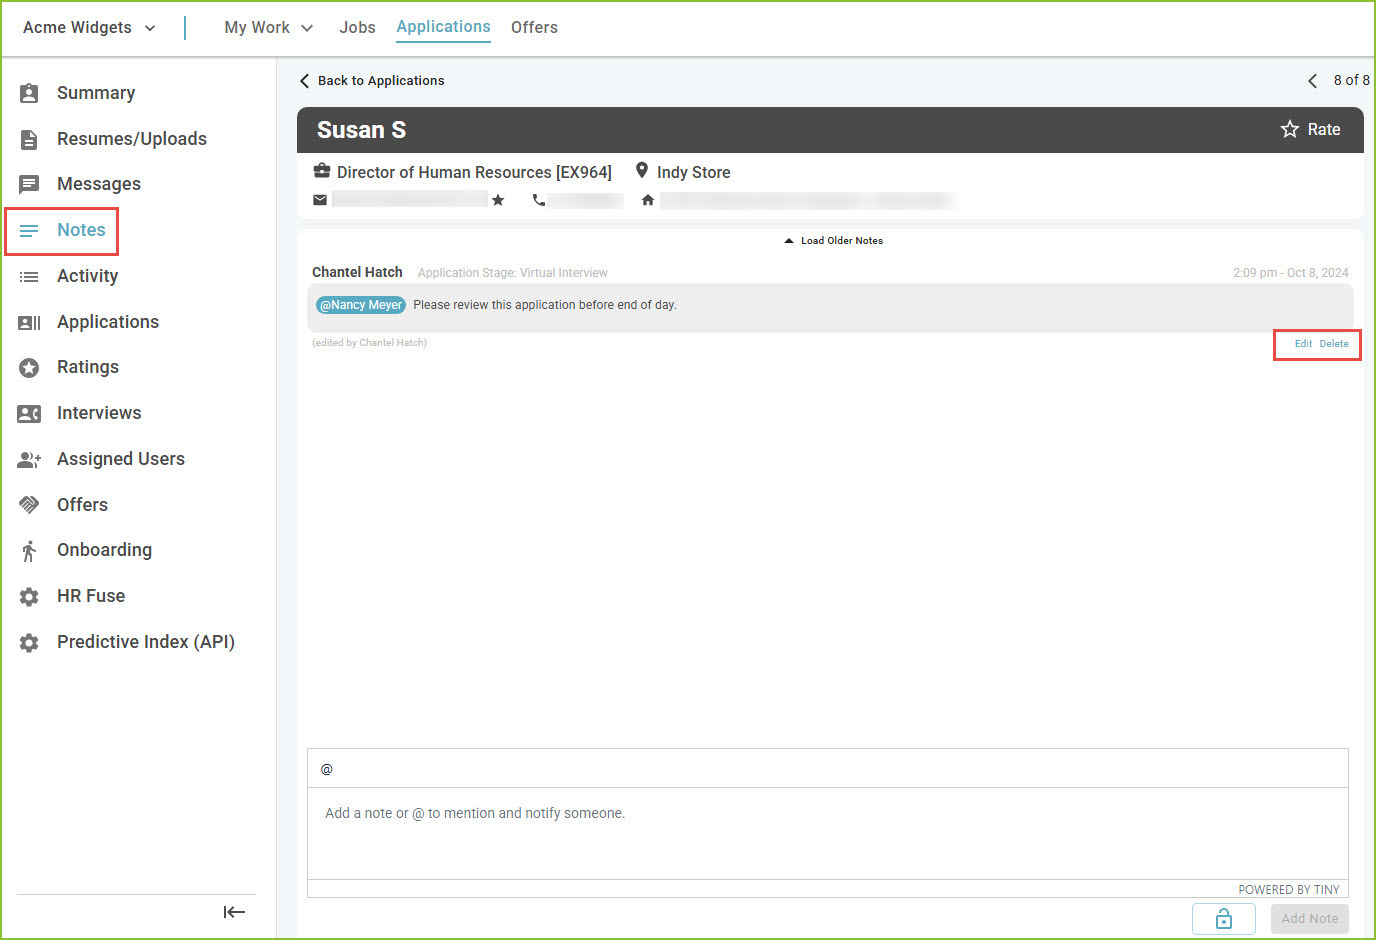Collapse the sidebar with arrow icon
Image resolution: width=1376 pixels, height=940 pixels.
pyautogui.click(x=234, y=912)
